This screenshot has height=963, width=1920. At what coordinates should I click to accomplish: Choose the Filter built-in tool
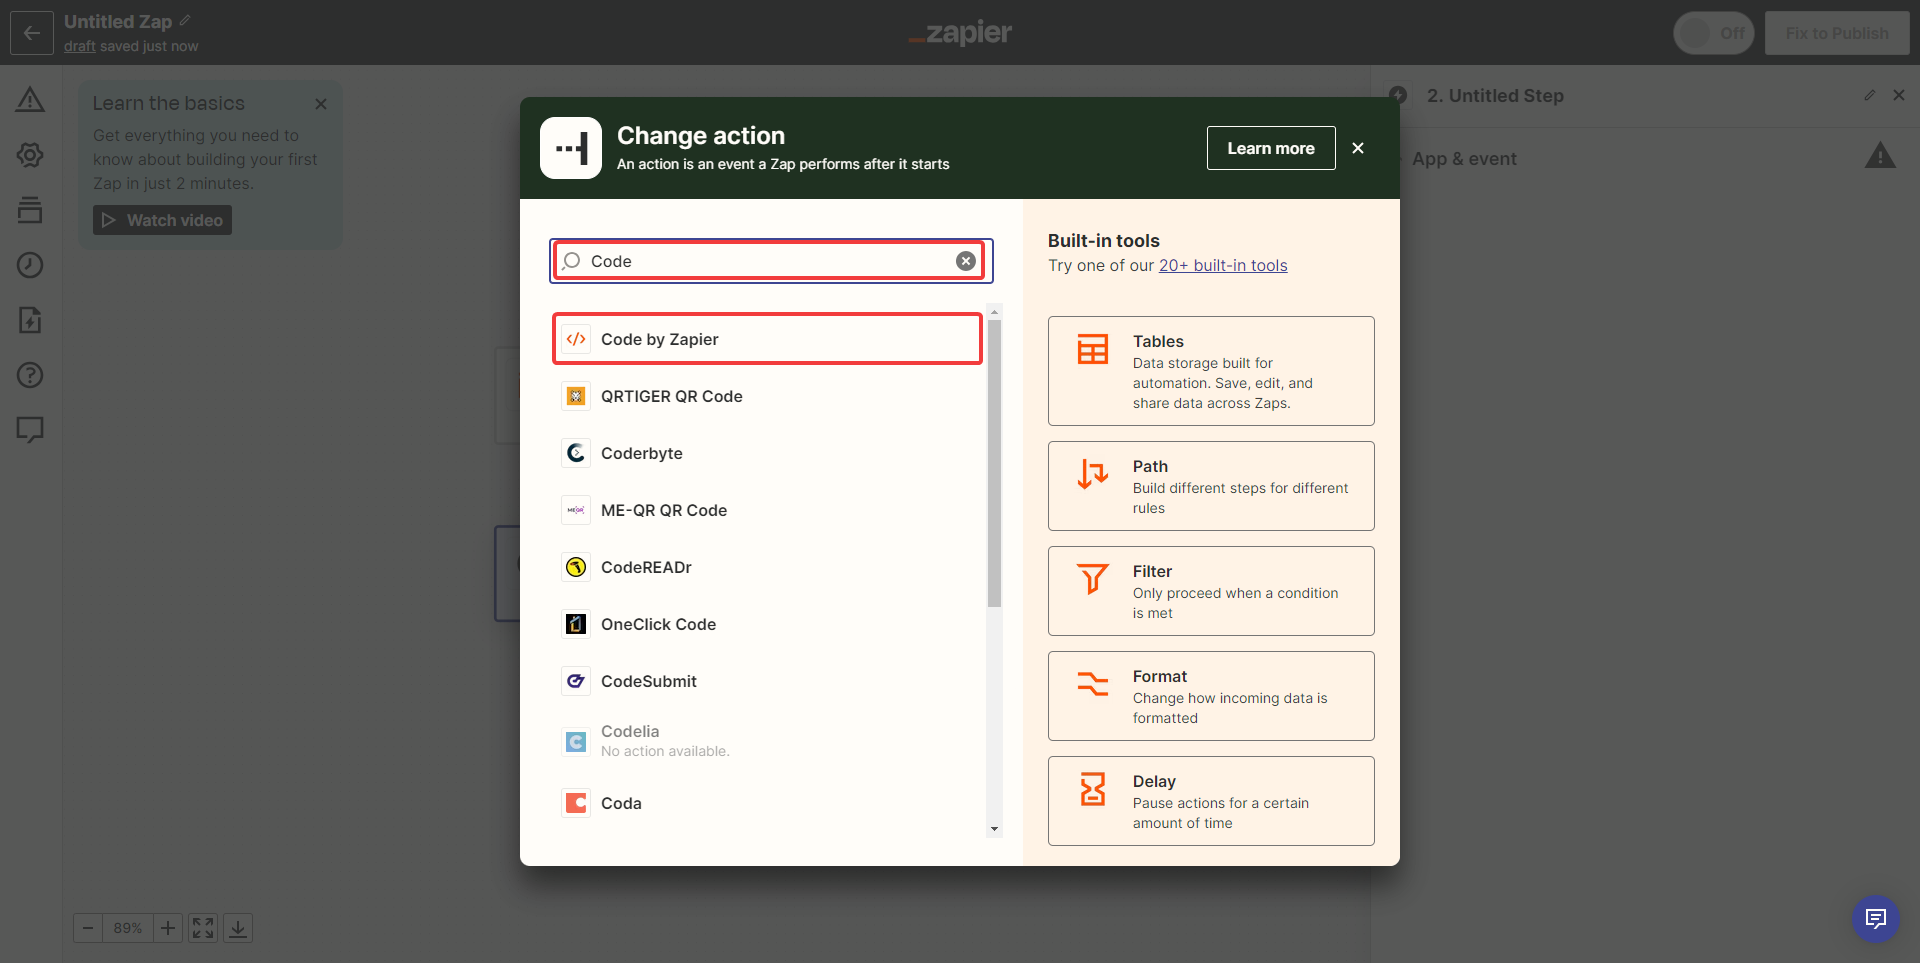click(x=1211, y=591)
